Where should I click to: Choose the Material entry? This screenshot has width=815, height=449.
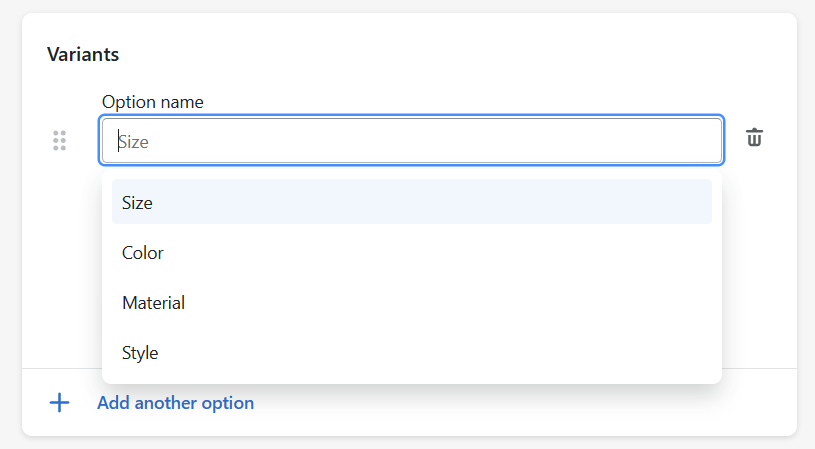click(x=412, y=302)
